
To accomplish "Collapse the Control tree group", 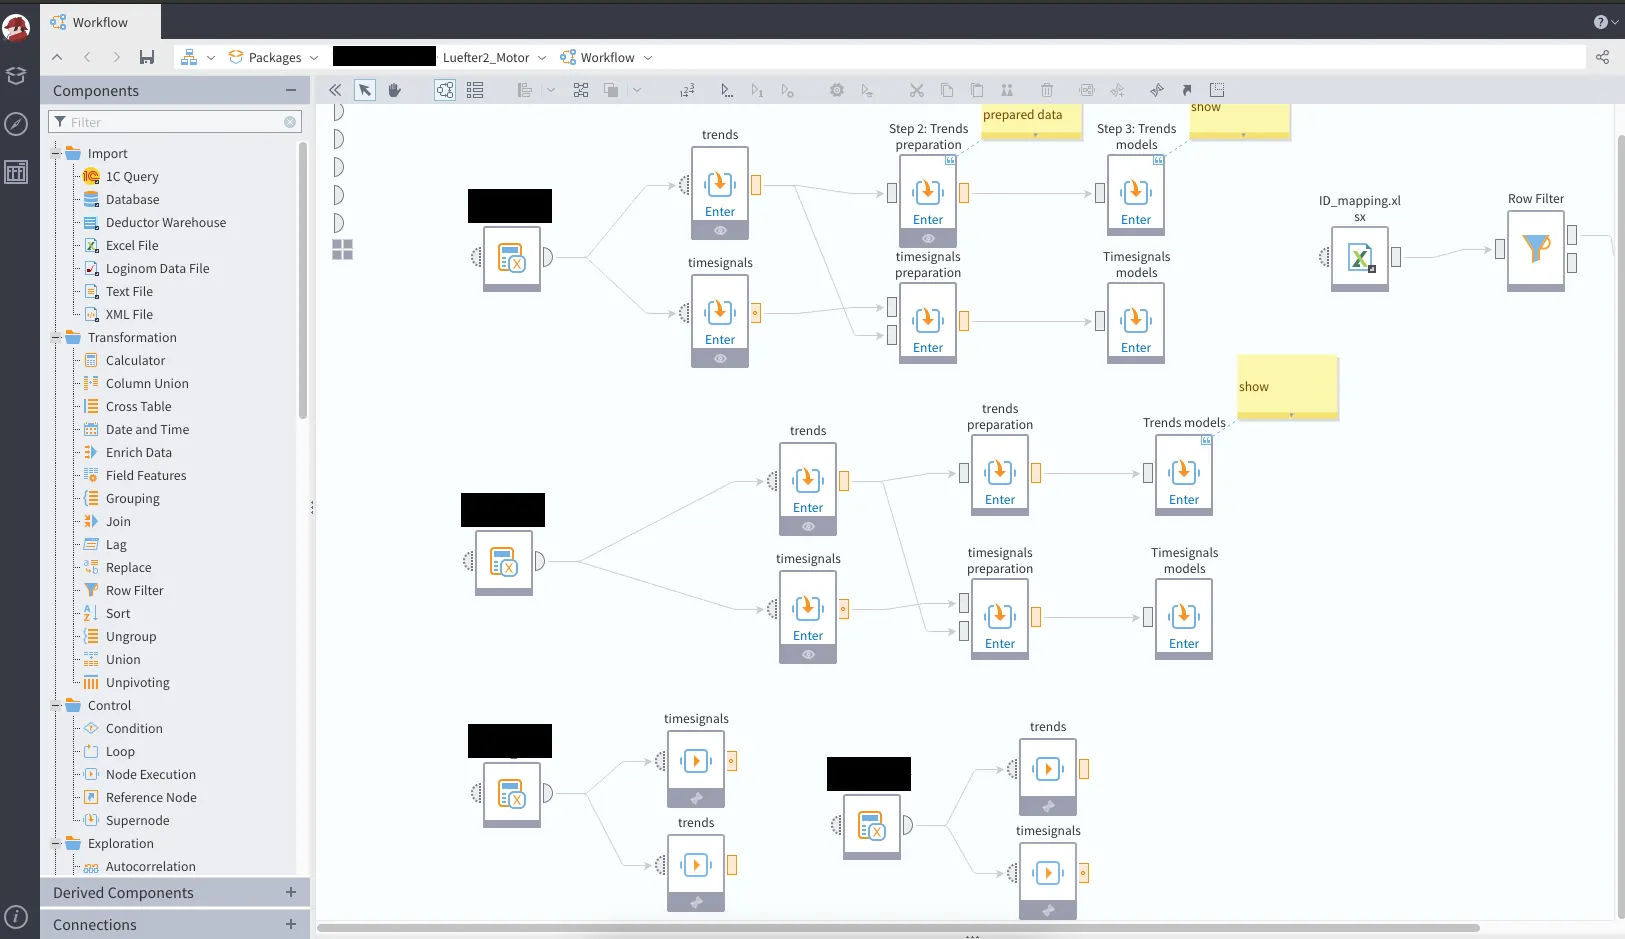I will pyautogui.click(x=56, y=705).
